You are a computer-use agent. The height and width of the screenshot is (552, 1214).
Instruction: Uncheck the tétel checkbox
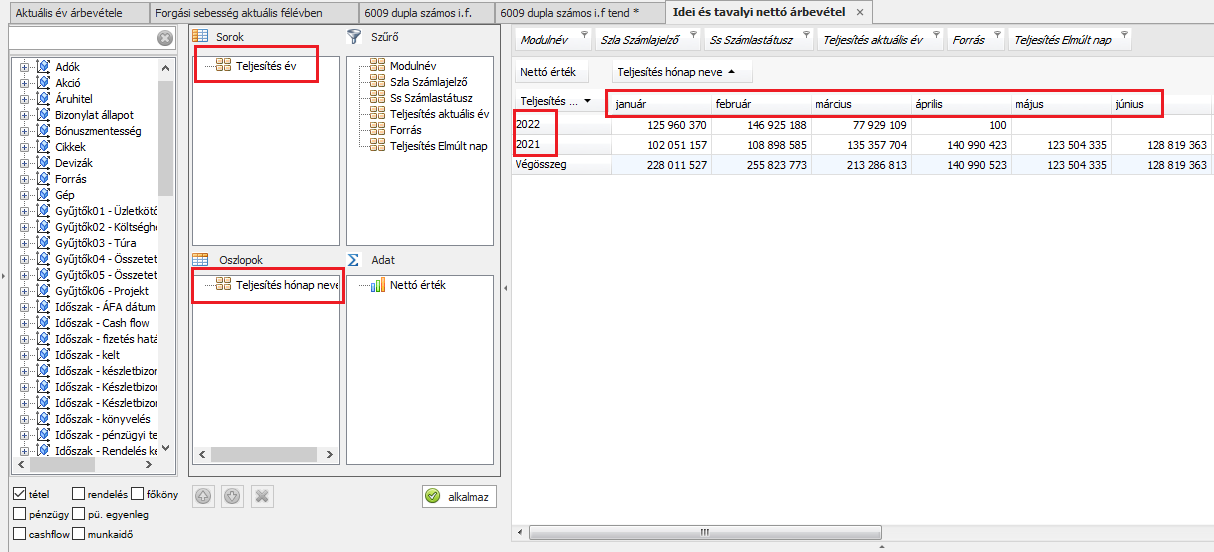pos(19,494)
